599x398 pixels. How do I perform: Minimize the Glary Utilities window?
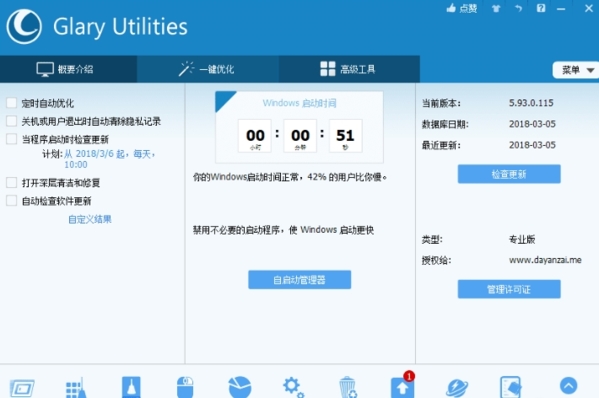[x=561, y=8]
